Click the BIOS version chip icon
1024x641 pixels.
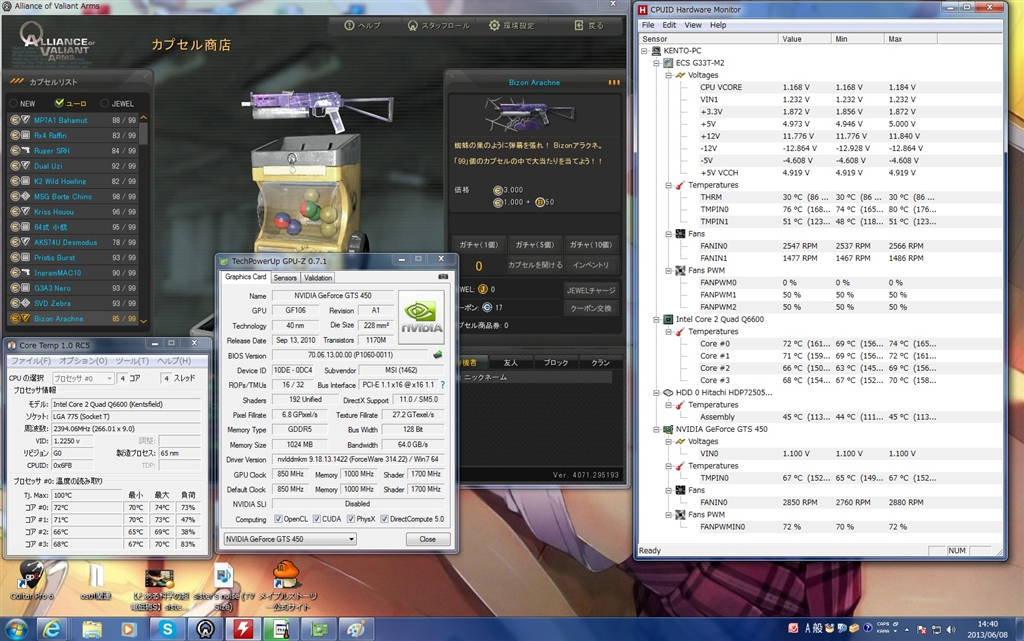point(437,355)
